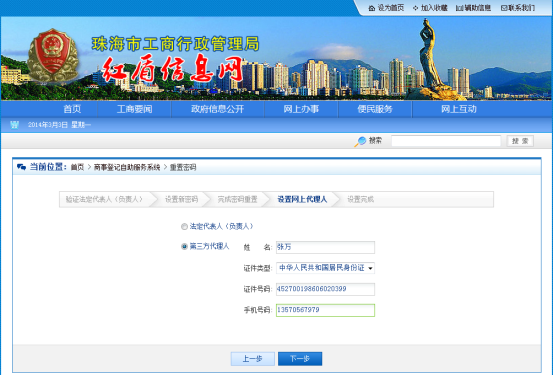
Task: Click the date text 2014年3月3日 星期一
Action: click(59, 125)
